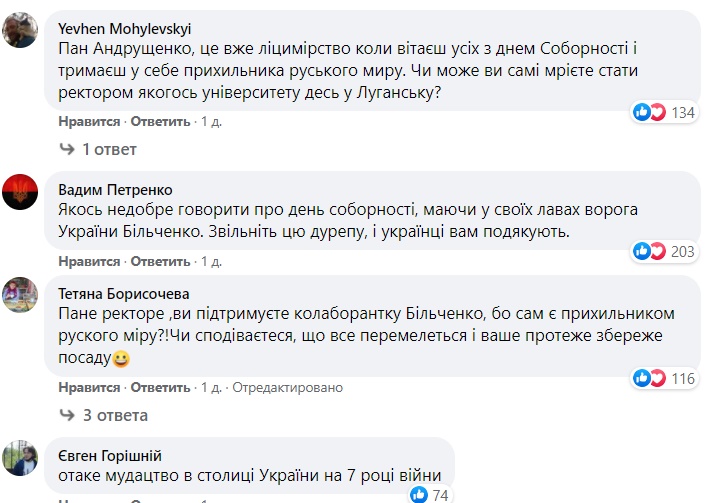Open Вадим Петренко's profile name link
This screenshot has height=503, width=714.
[115, 189]
